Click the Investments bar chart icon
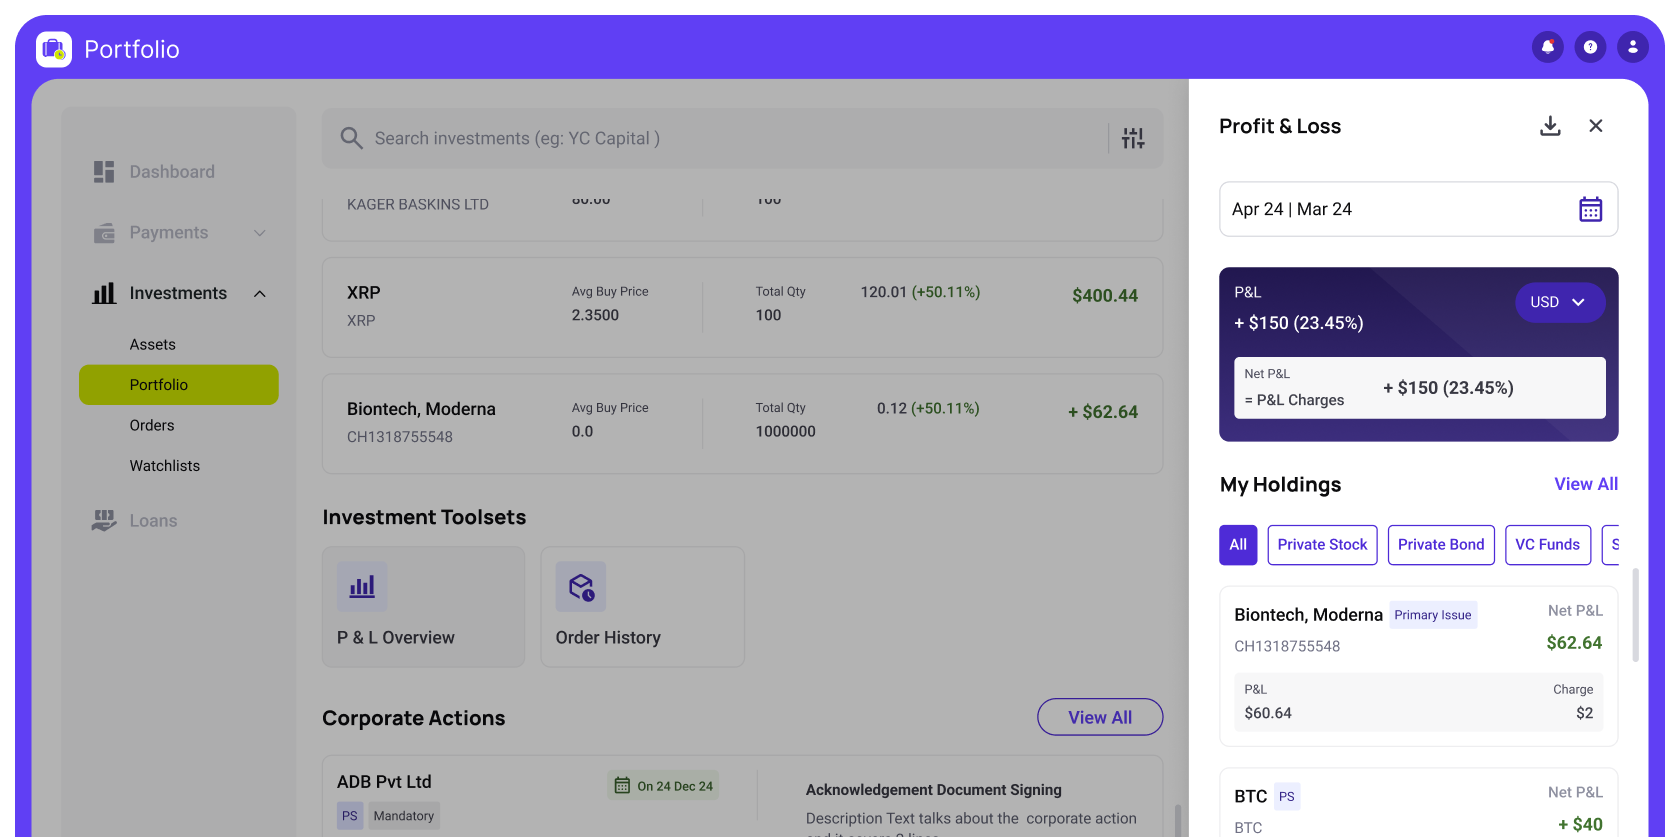1680x837 pixels. tap(104, 293)
